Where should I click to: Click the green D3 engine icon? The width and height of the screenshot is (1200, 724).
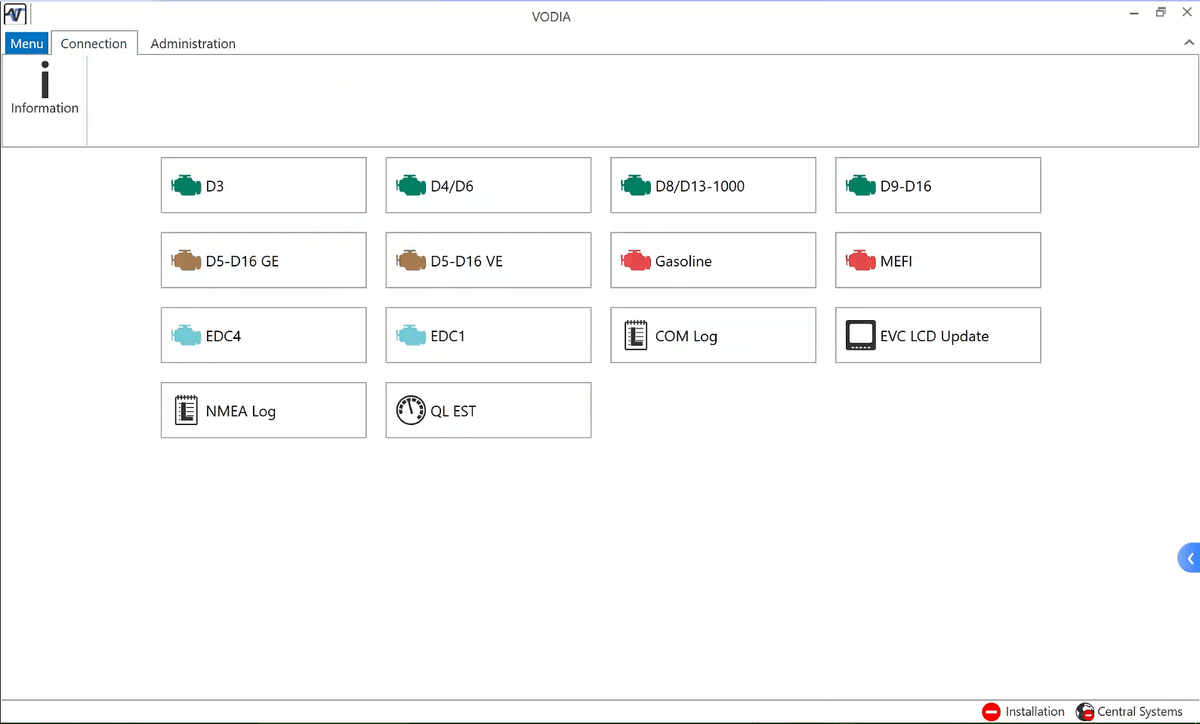185,186
